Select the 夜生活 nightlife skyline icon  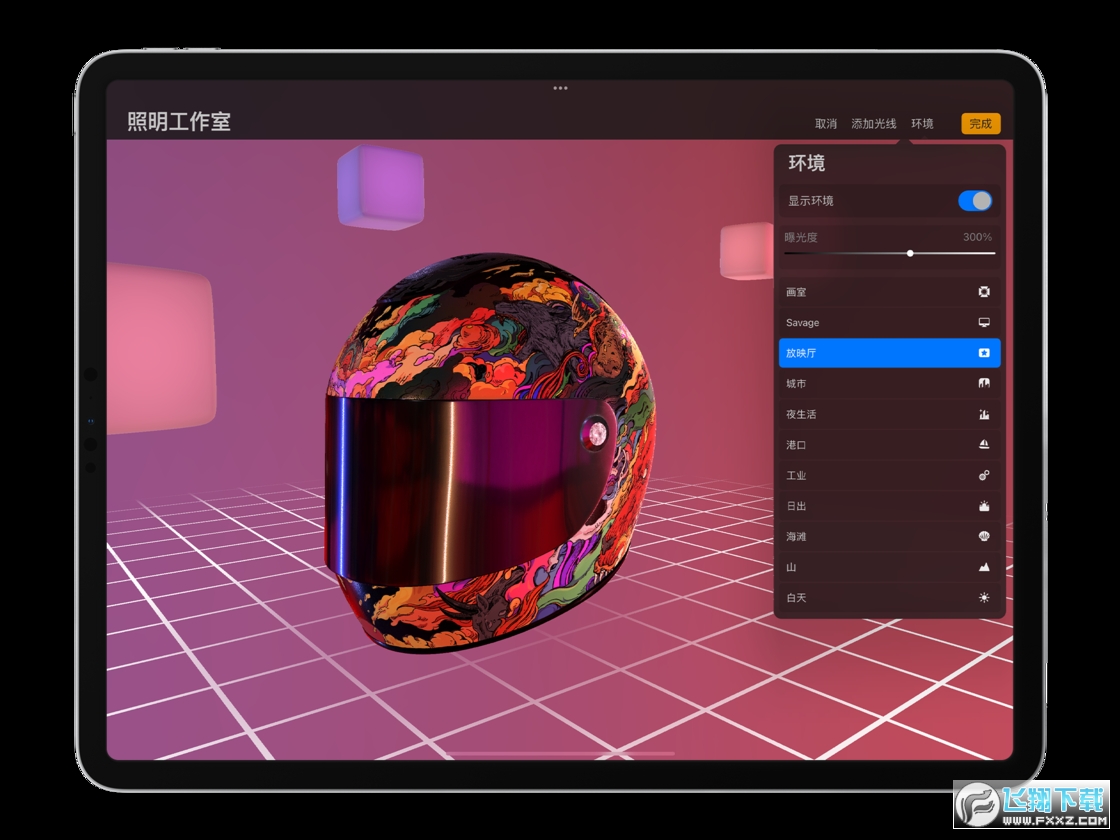[984, 414]
